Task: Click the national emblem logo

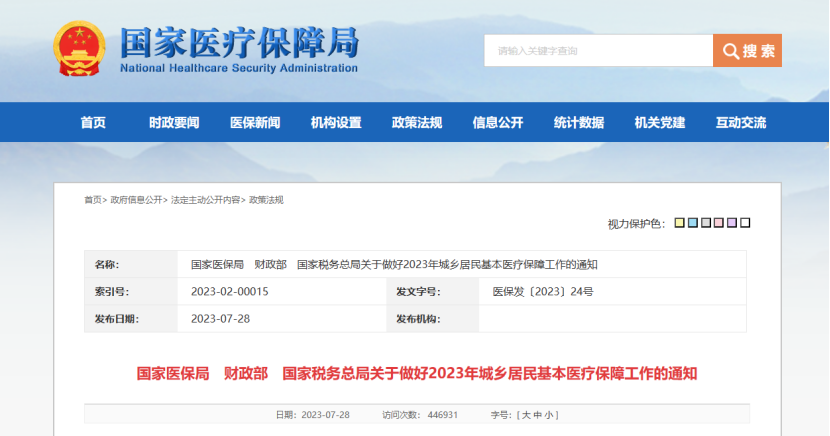Action: pos(78,49)
